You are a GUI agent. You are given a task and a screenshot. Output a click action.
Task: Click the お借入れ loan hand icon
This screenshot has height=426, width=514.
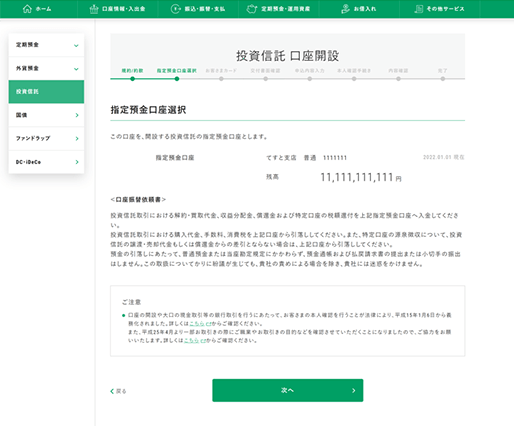pos(346,9)
